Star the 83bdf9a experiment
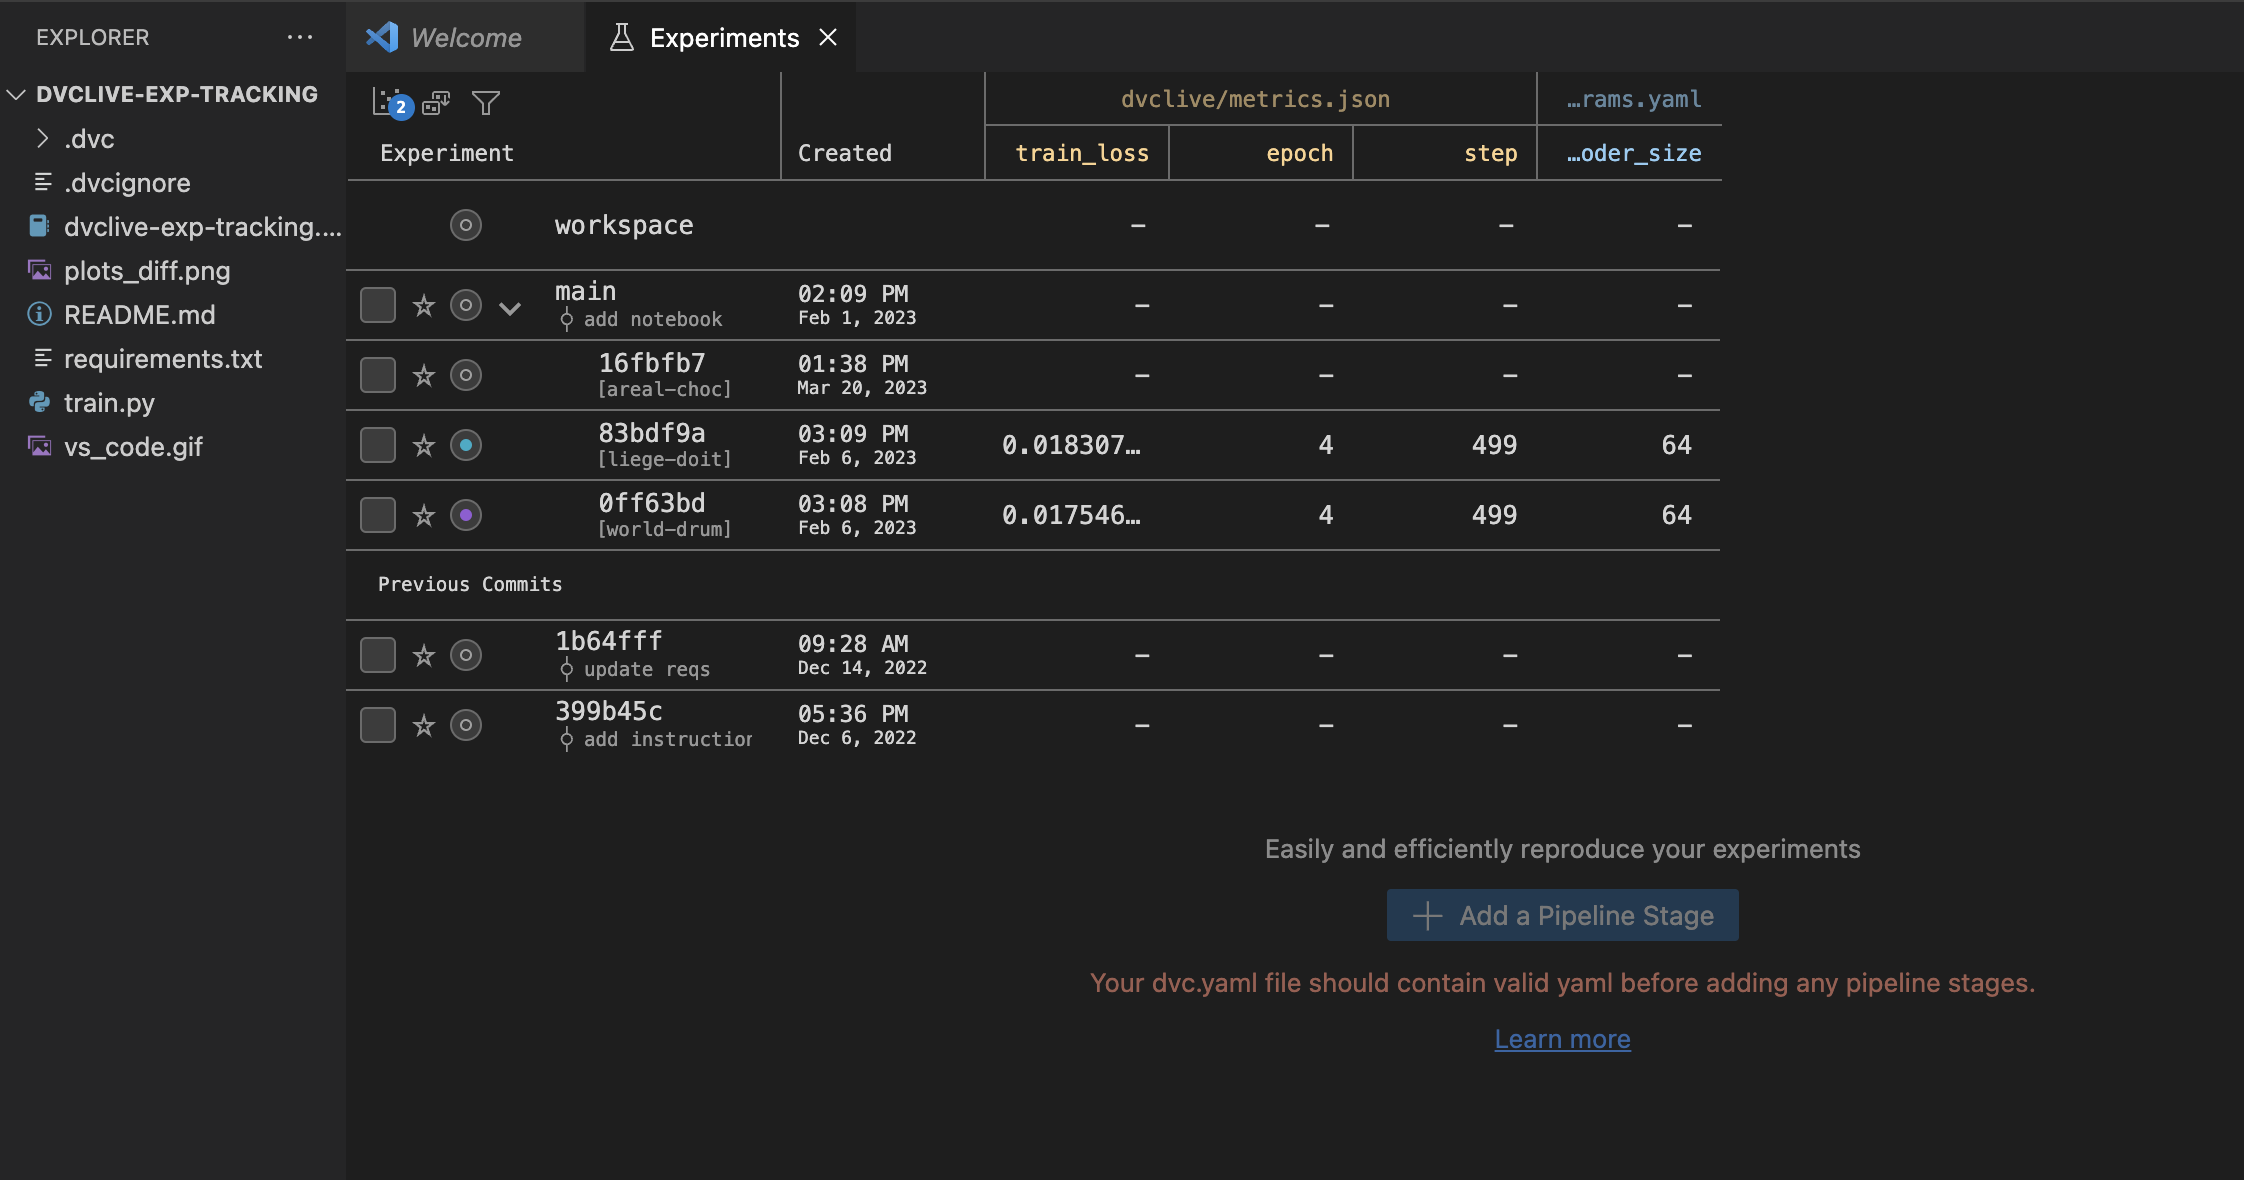The image size is (2244, 1180). [423, 445]
